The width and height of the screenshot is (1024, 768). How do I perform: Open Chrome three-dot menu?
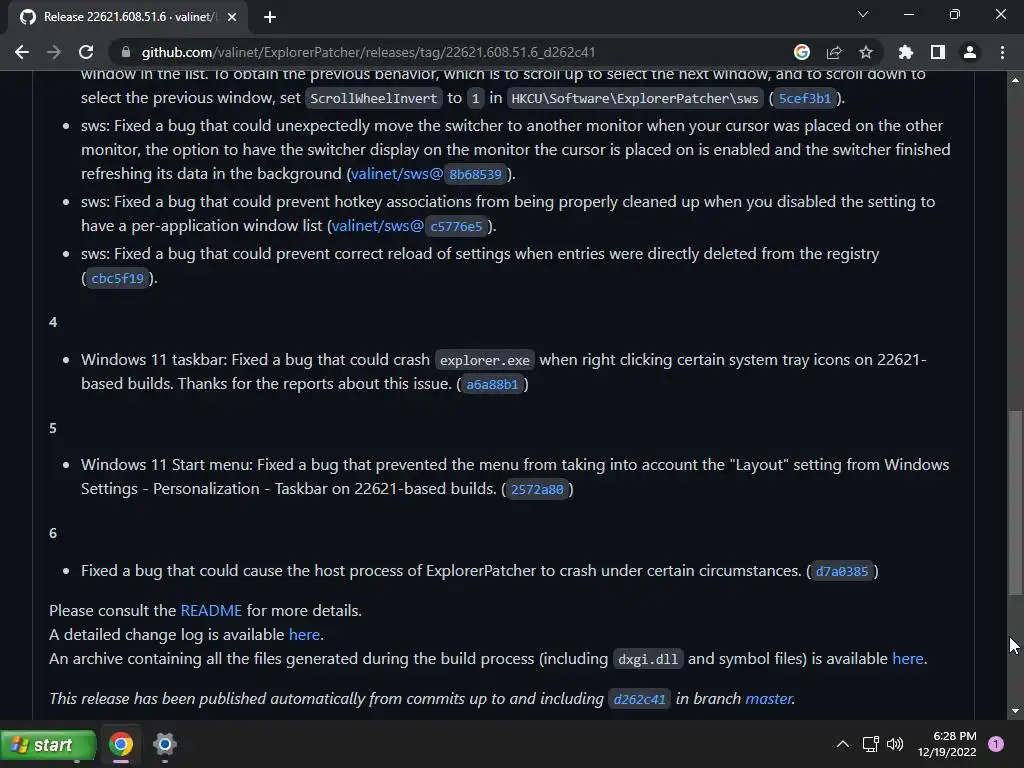pyautogui.click(x=1002, y=52)
